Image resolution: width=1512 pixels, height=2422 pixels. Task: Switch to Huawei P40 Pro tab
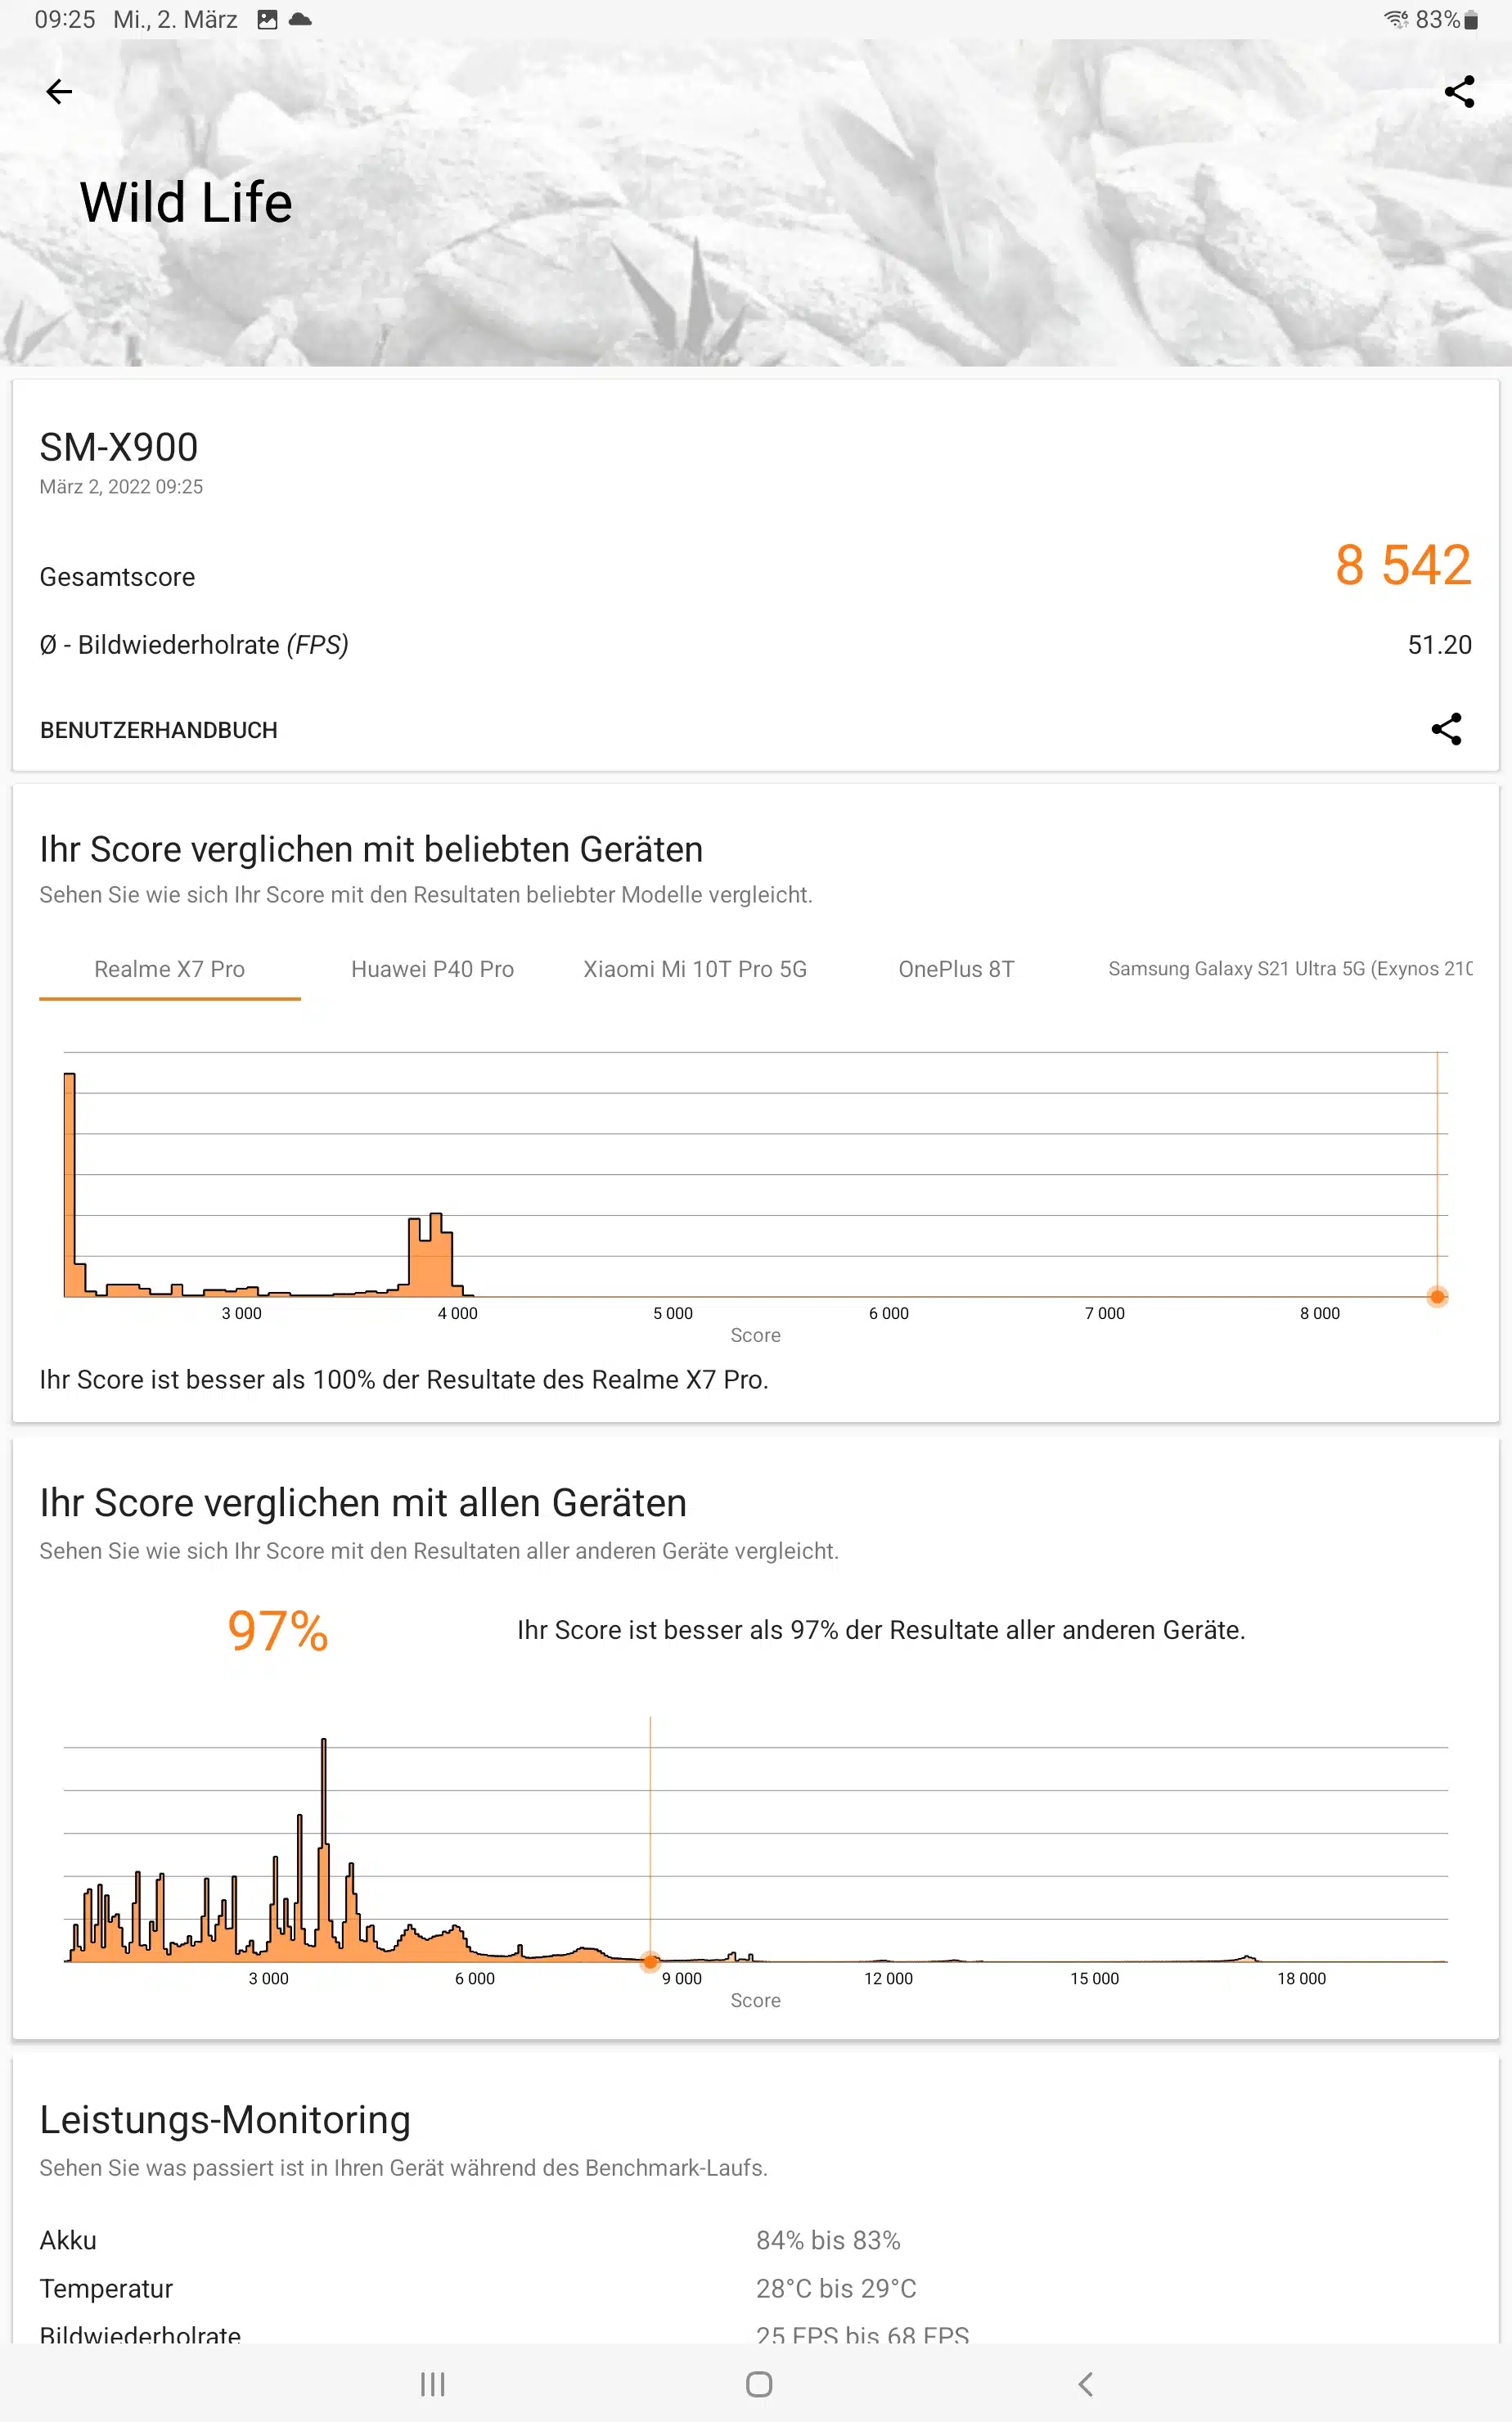432,969
